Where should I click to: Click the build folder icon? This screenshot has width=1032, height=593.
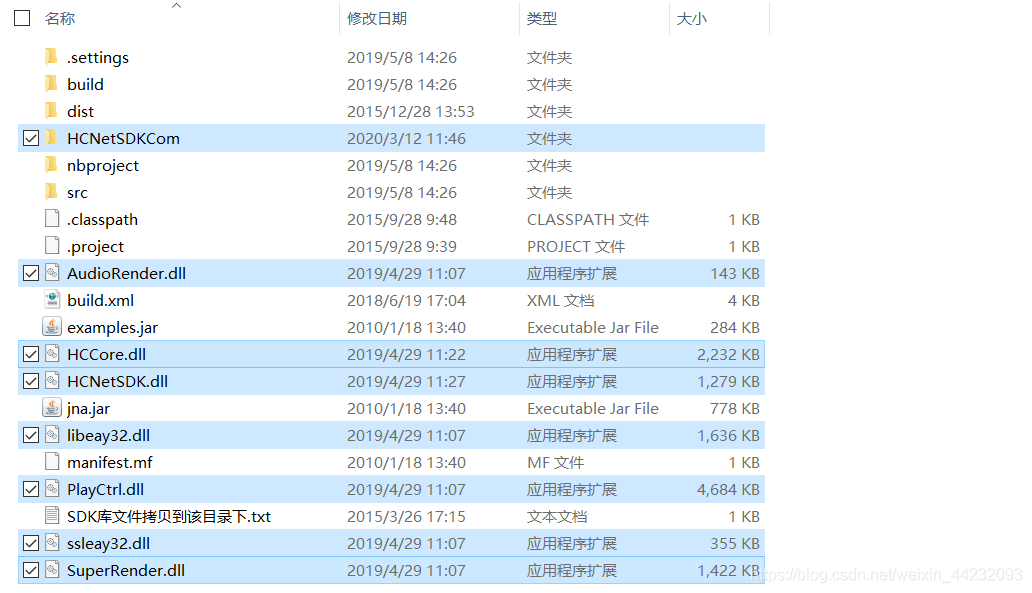51,84
